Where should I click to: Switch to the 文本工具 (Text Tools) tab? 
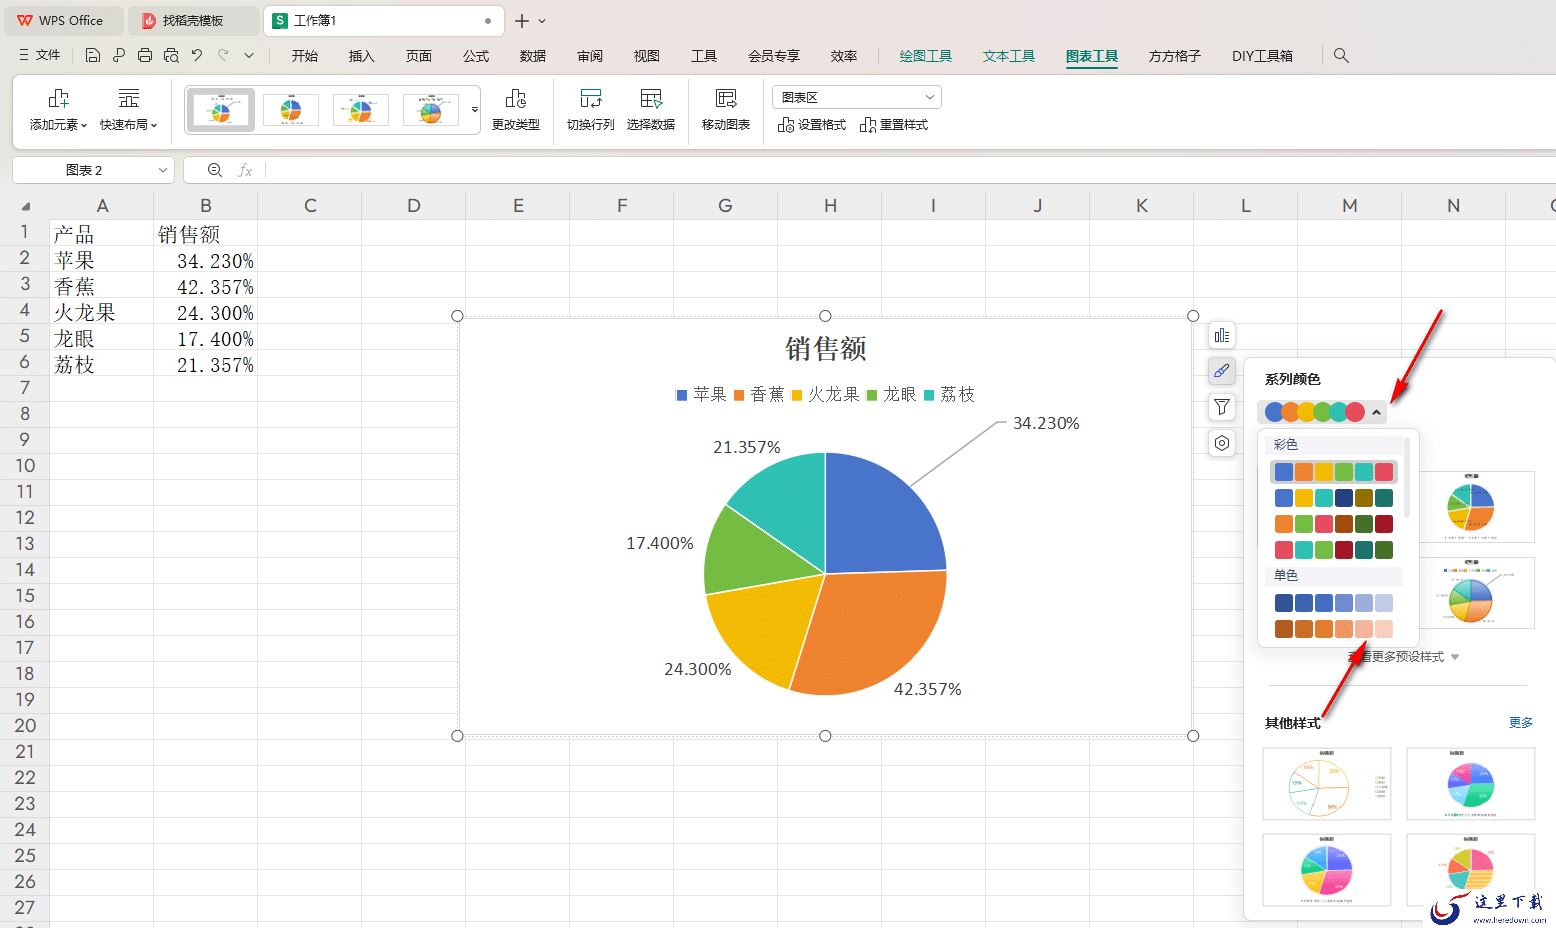(x=1009, y=56)
